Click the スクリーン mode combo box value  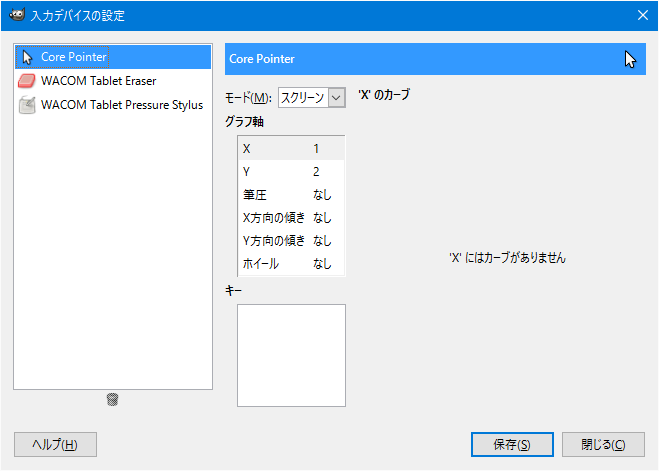303,98
